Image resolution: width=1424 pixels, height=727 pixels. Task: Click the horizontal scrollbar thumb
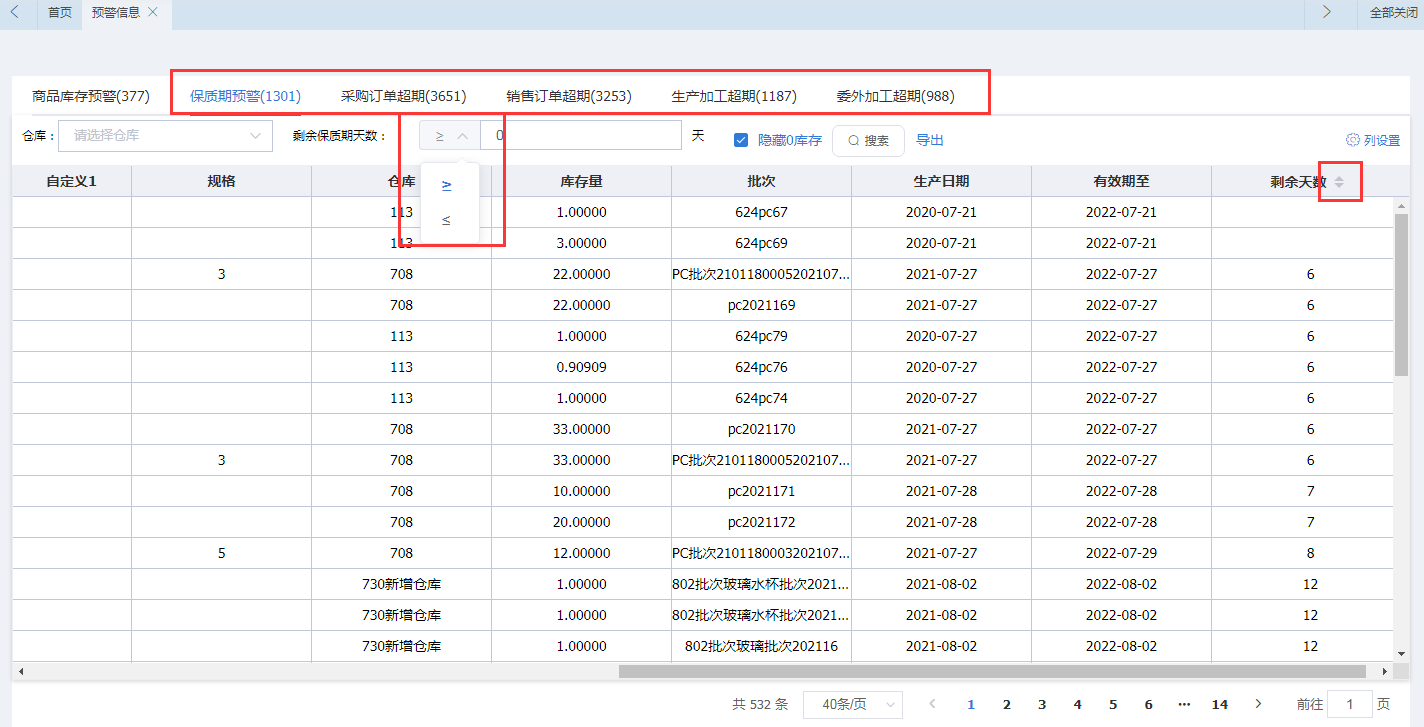(992, 672)
